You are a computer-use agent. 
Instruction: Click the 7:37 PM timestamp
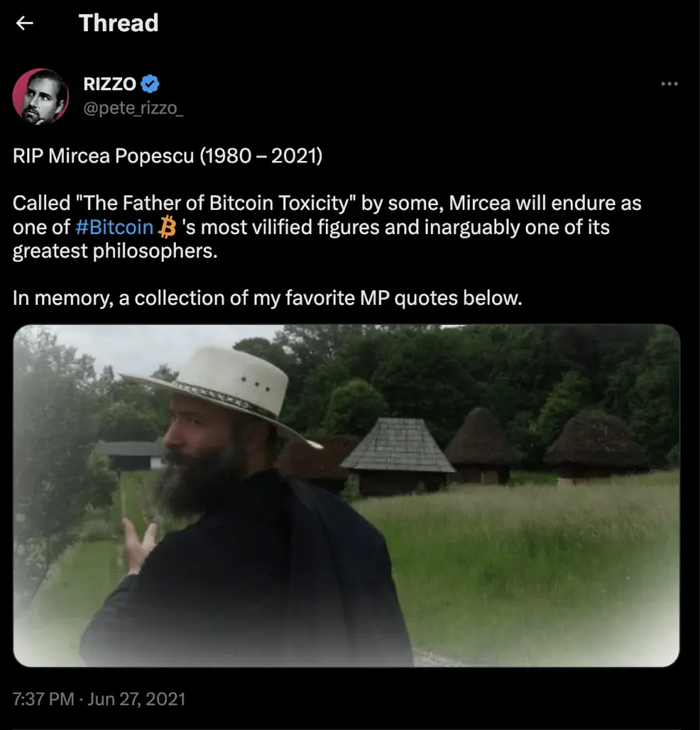click(x=43, y=699)
